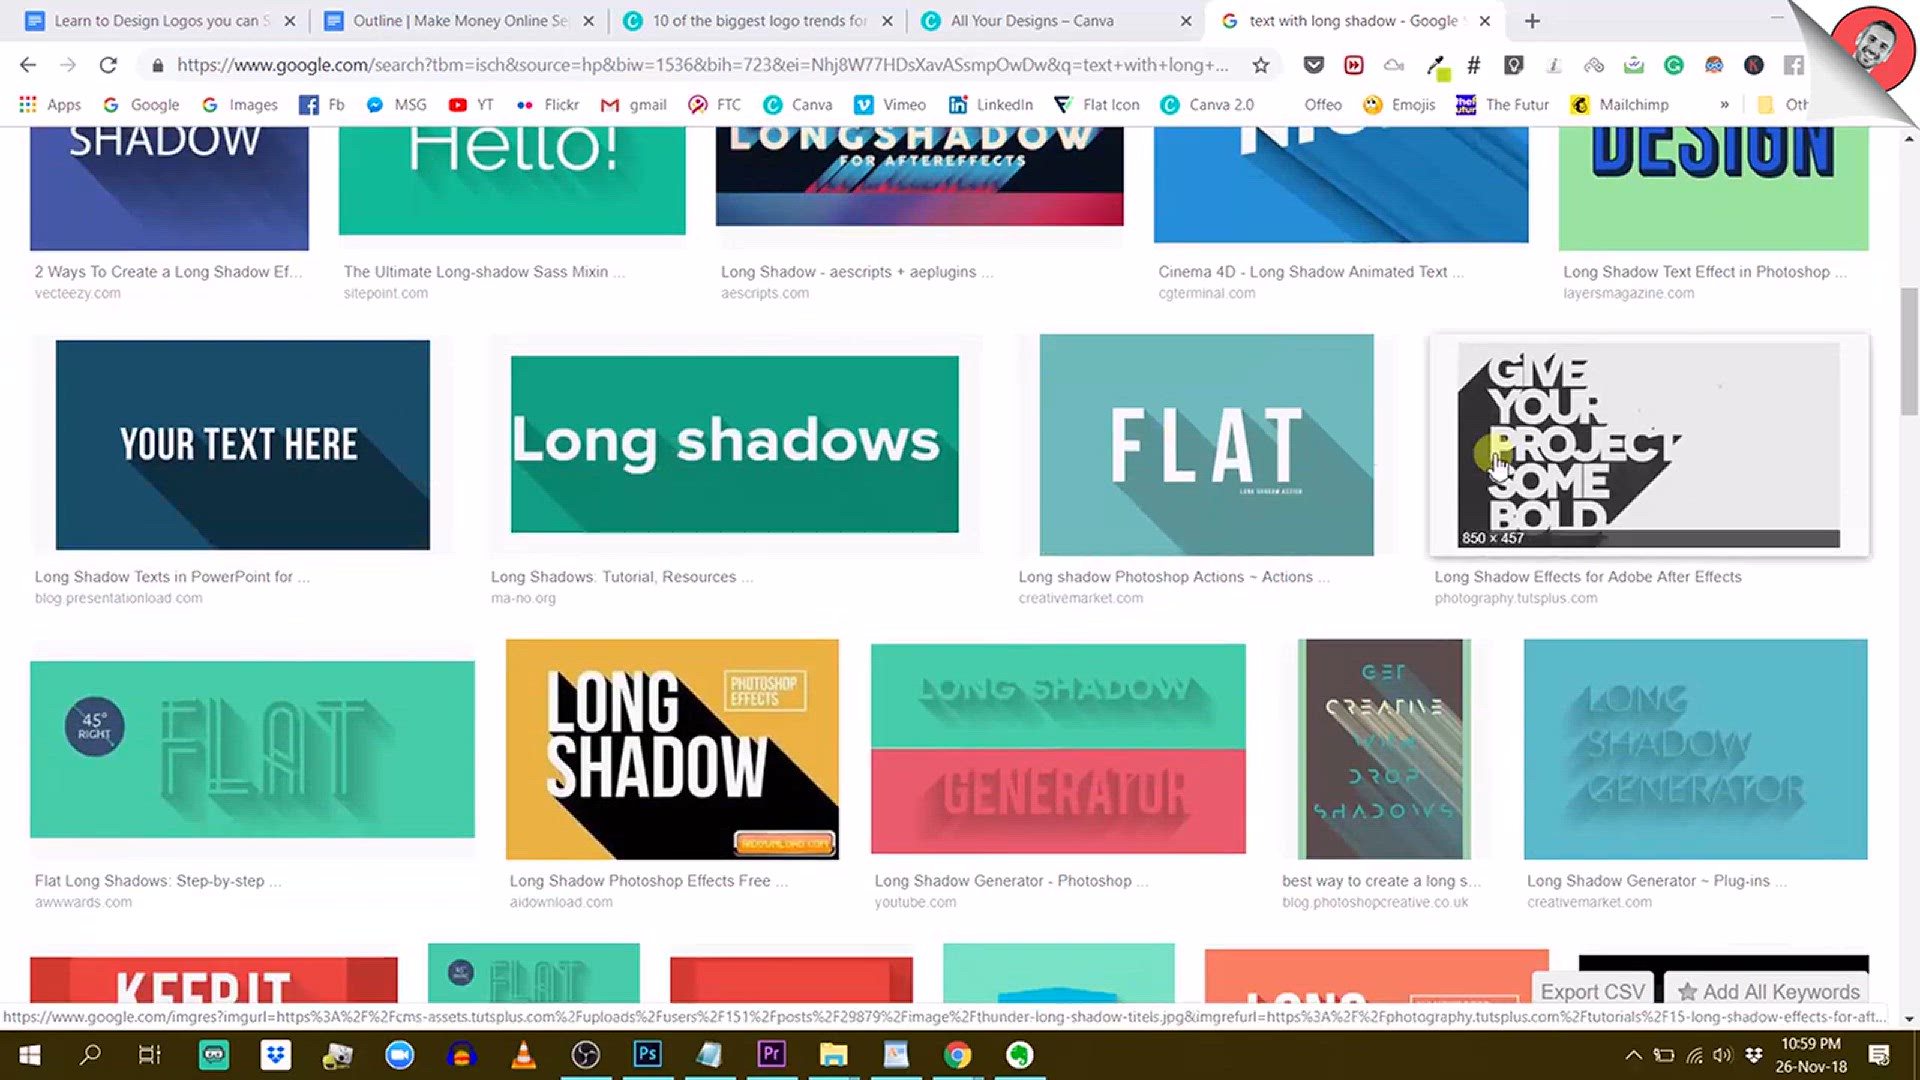Activate the eyedropper color picker extension

[1437, 66]
